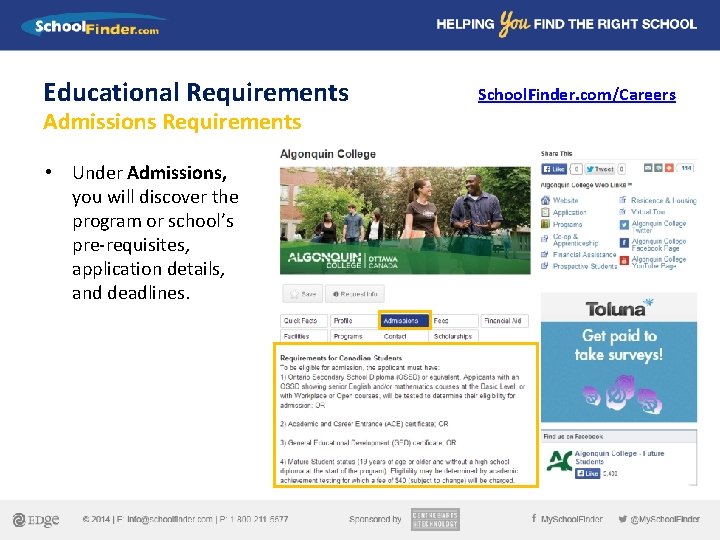Viewport: 720px width, 540px height.
Task: Click the clipboard icon beside Application
Action: click(x=545, y=212)
